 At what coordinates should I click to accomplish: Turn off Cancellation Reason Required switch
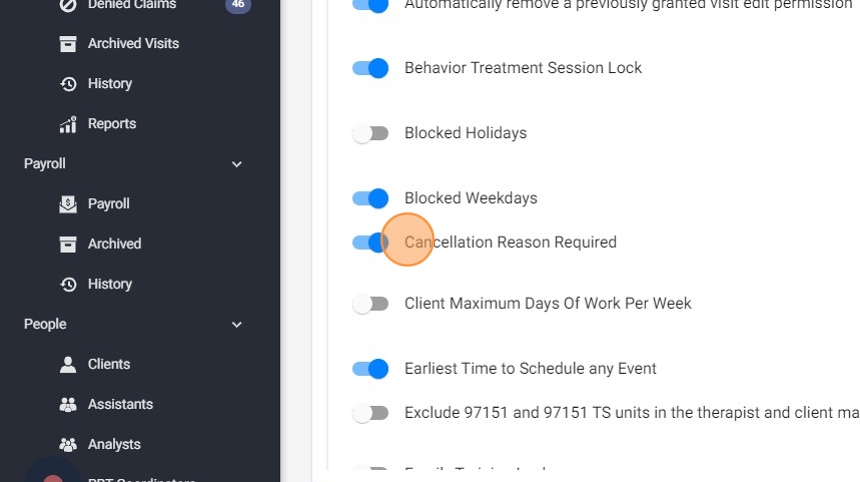pos(370,242)
